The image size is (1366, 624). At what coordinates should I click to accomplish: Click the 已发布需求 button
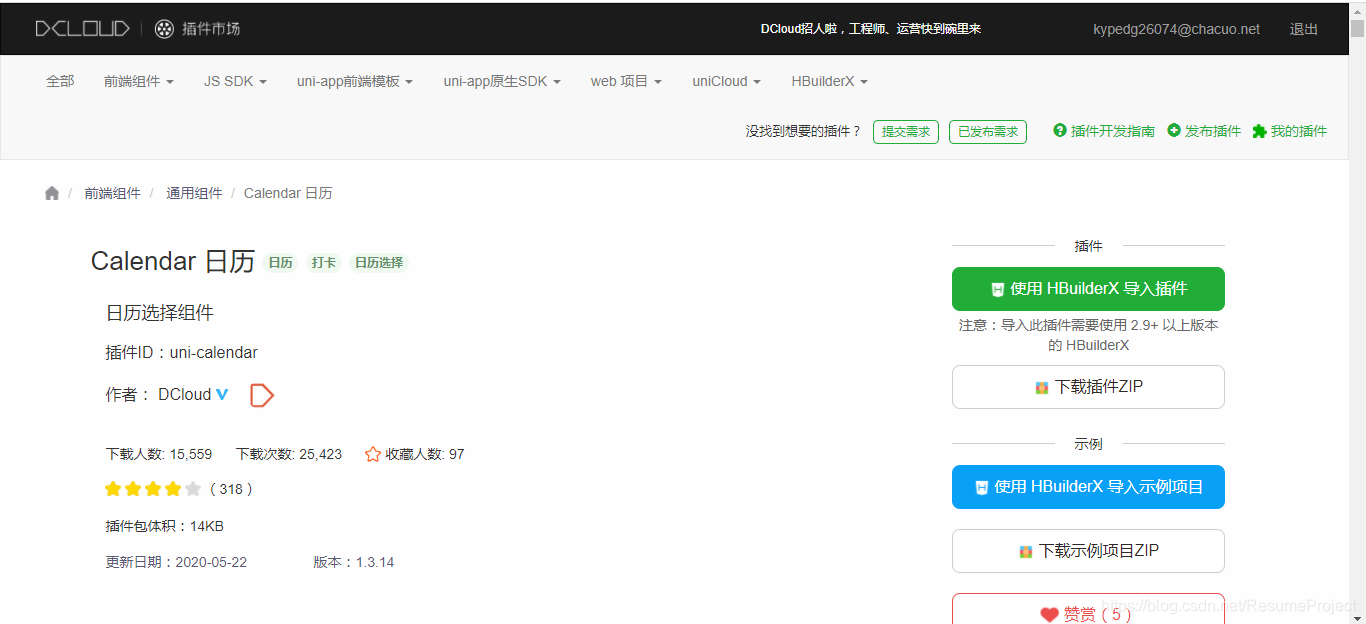[x=988, y=131]
